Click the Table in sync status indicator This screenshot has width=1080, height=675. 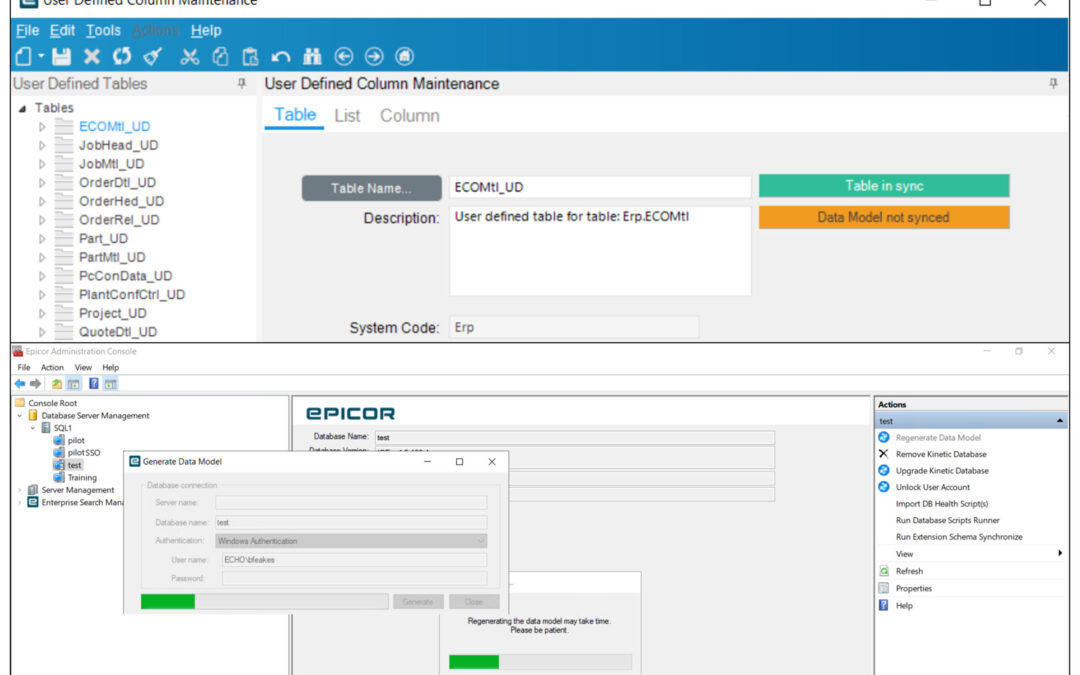[x=884, y=186]
